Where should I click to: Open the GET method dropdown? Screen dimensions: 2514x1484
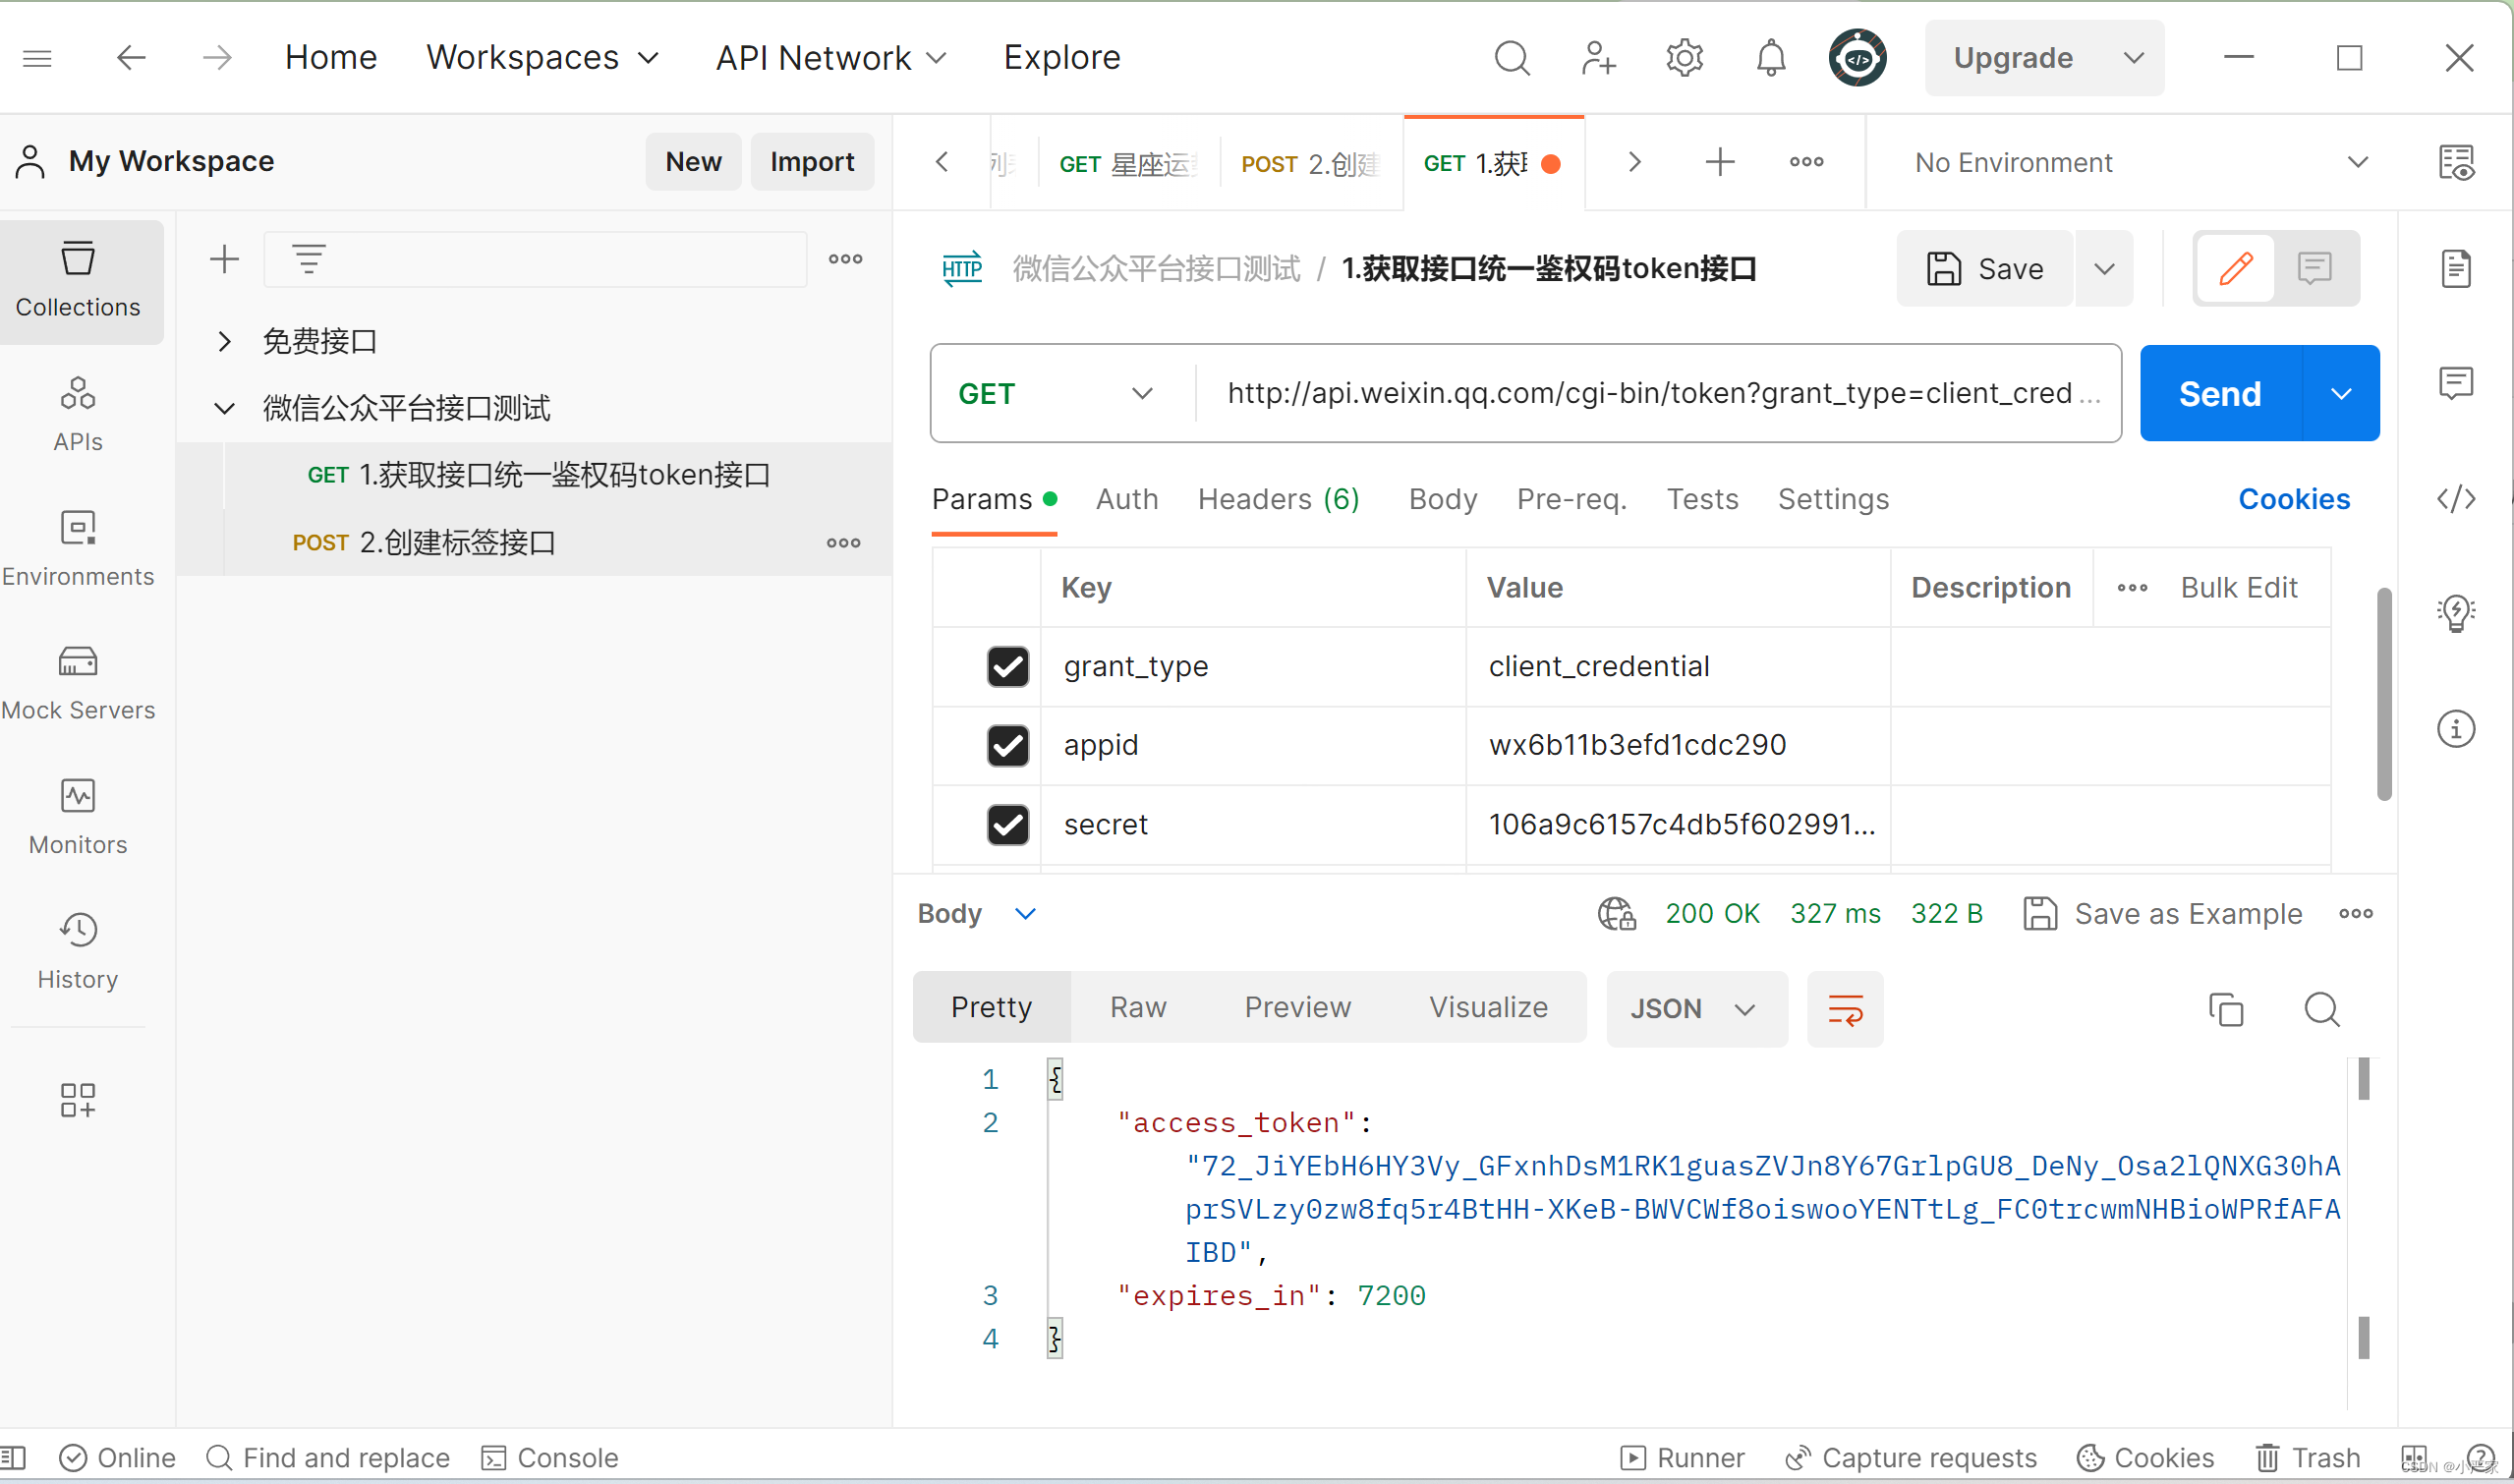(x=1056, y=393)
